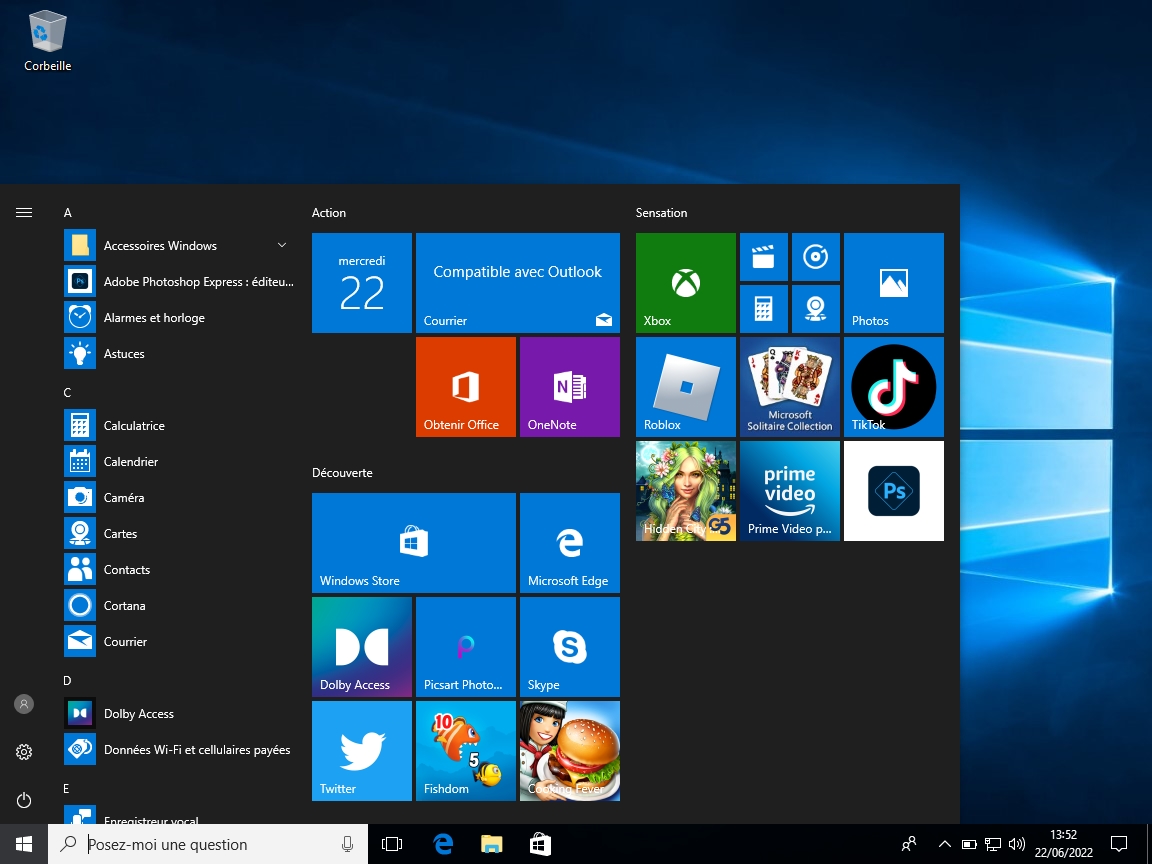Expand the Start menu hamburger button

[x=24, y=212]
